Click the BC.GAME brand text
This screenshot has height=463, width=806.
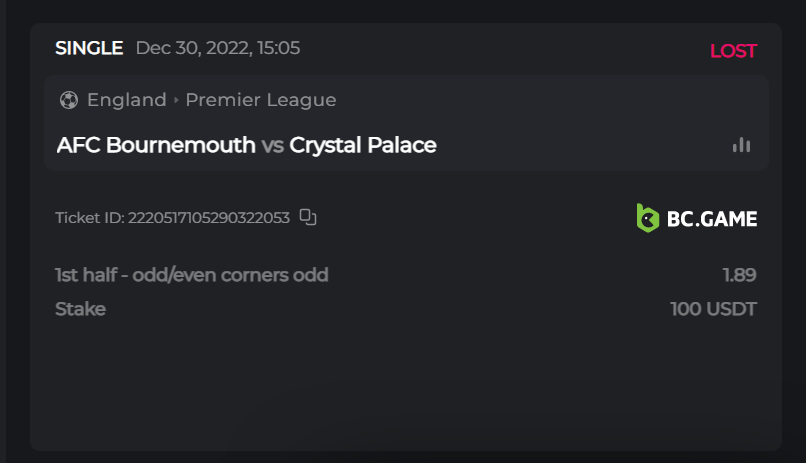tap(712, 218)
